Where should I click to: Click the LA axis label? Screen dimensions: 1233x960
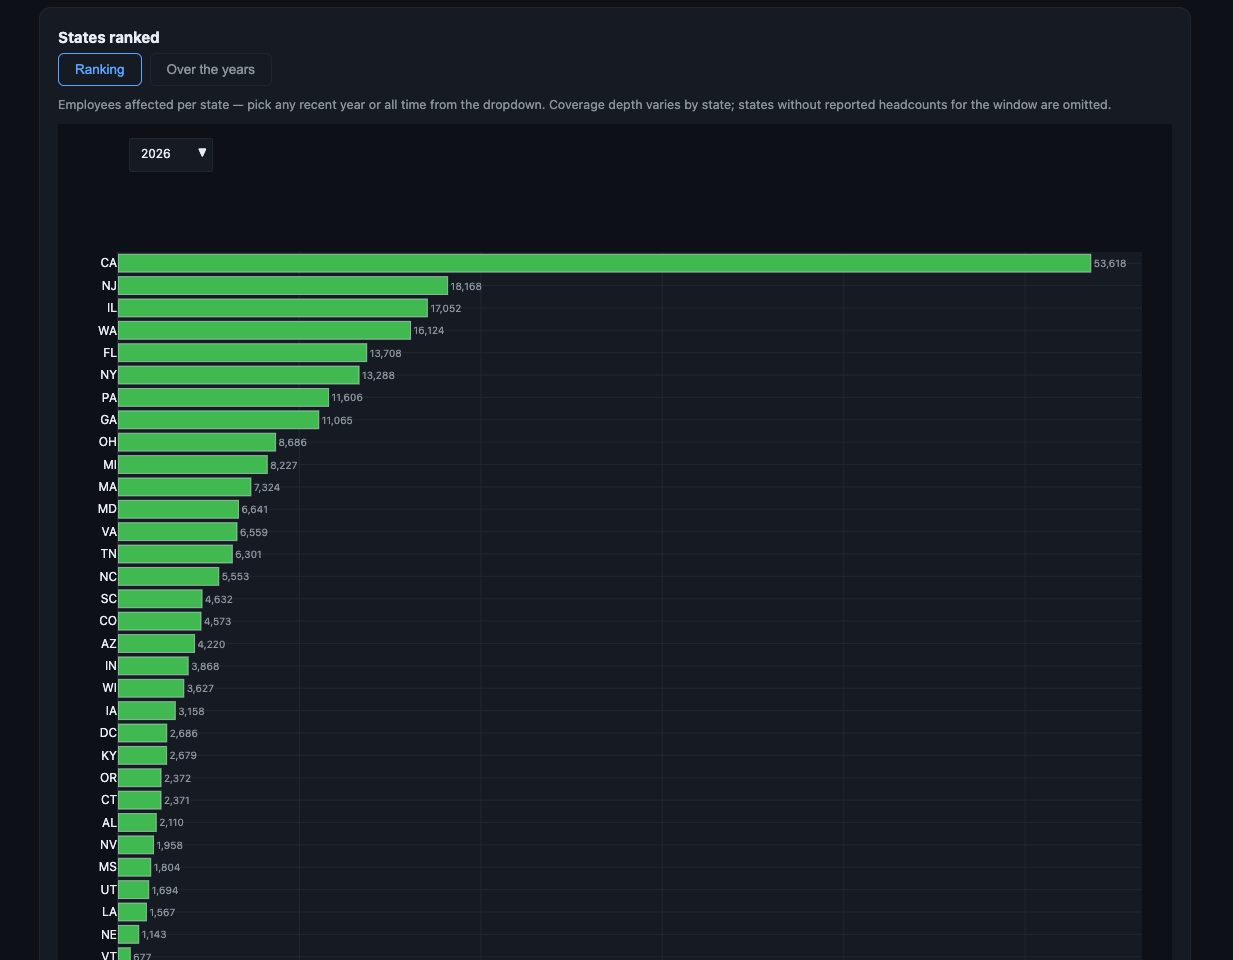109,912
